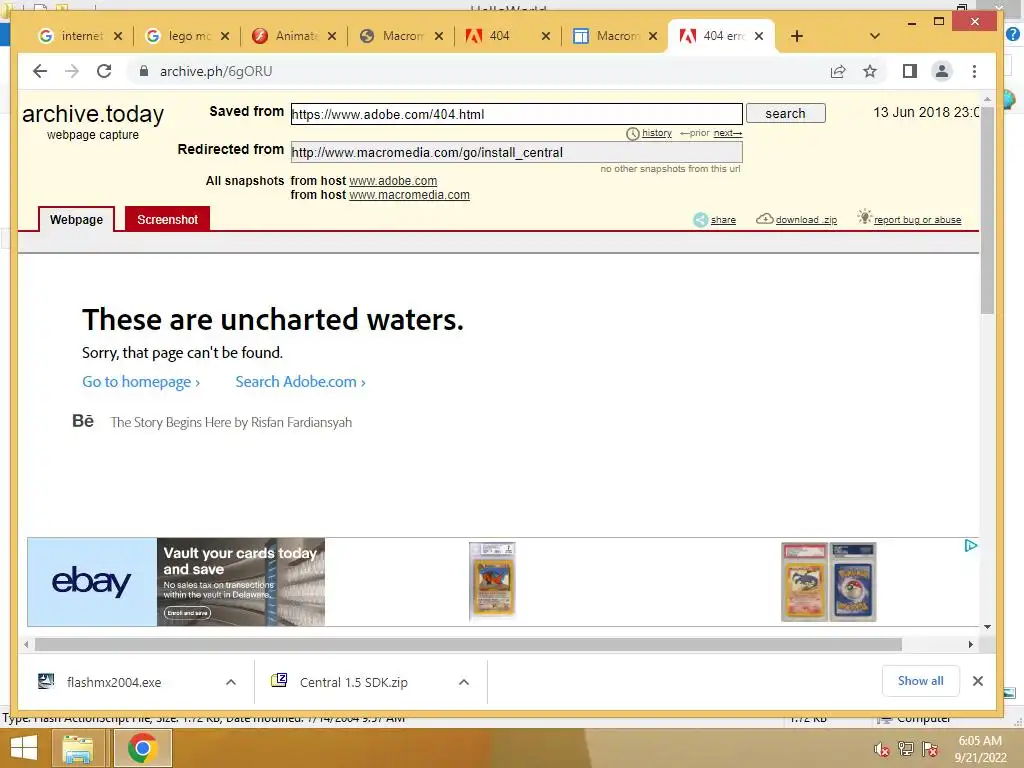Screen dimensions: 1024x768
Task: Open downloaded flashmx2004.exe
Action: click(x=114, y=682)
